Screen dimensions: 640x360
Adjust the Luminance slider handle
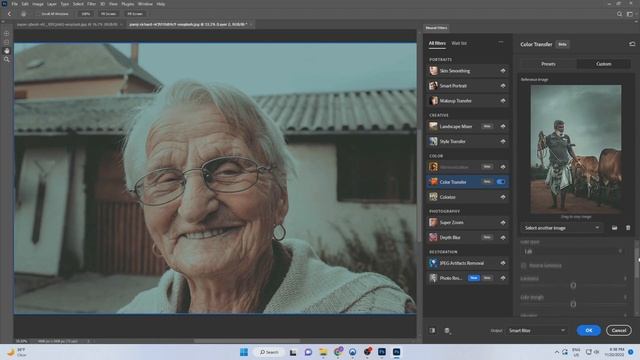pyautogui.click(x=573, y=285)
